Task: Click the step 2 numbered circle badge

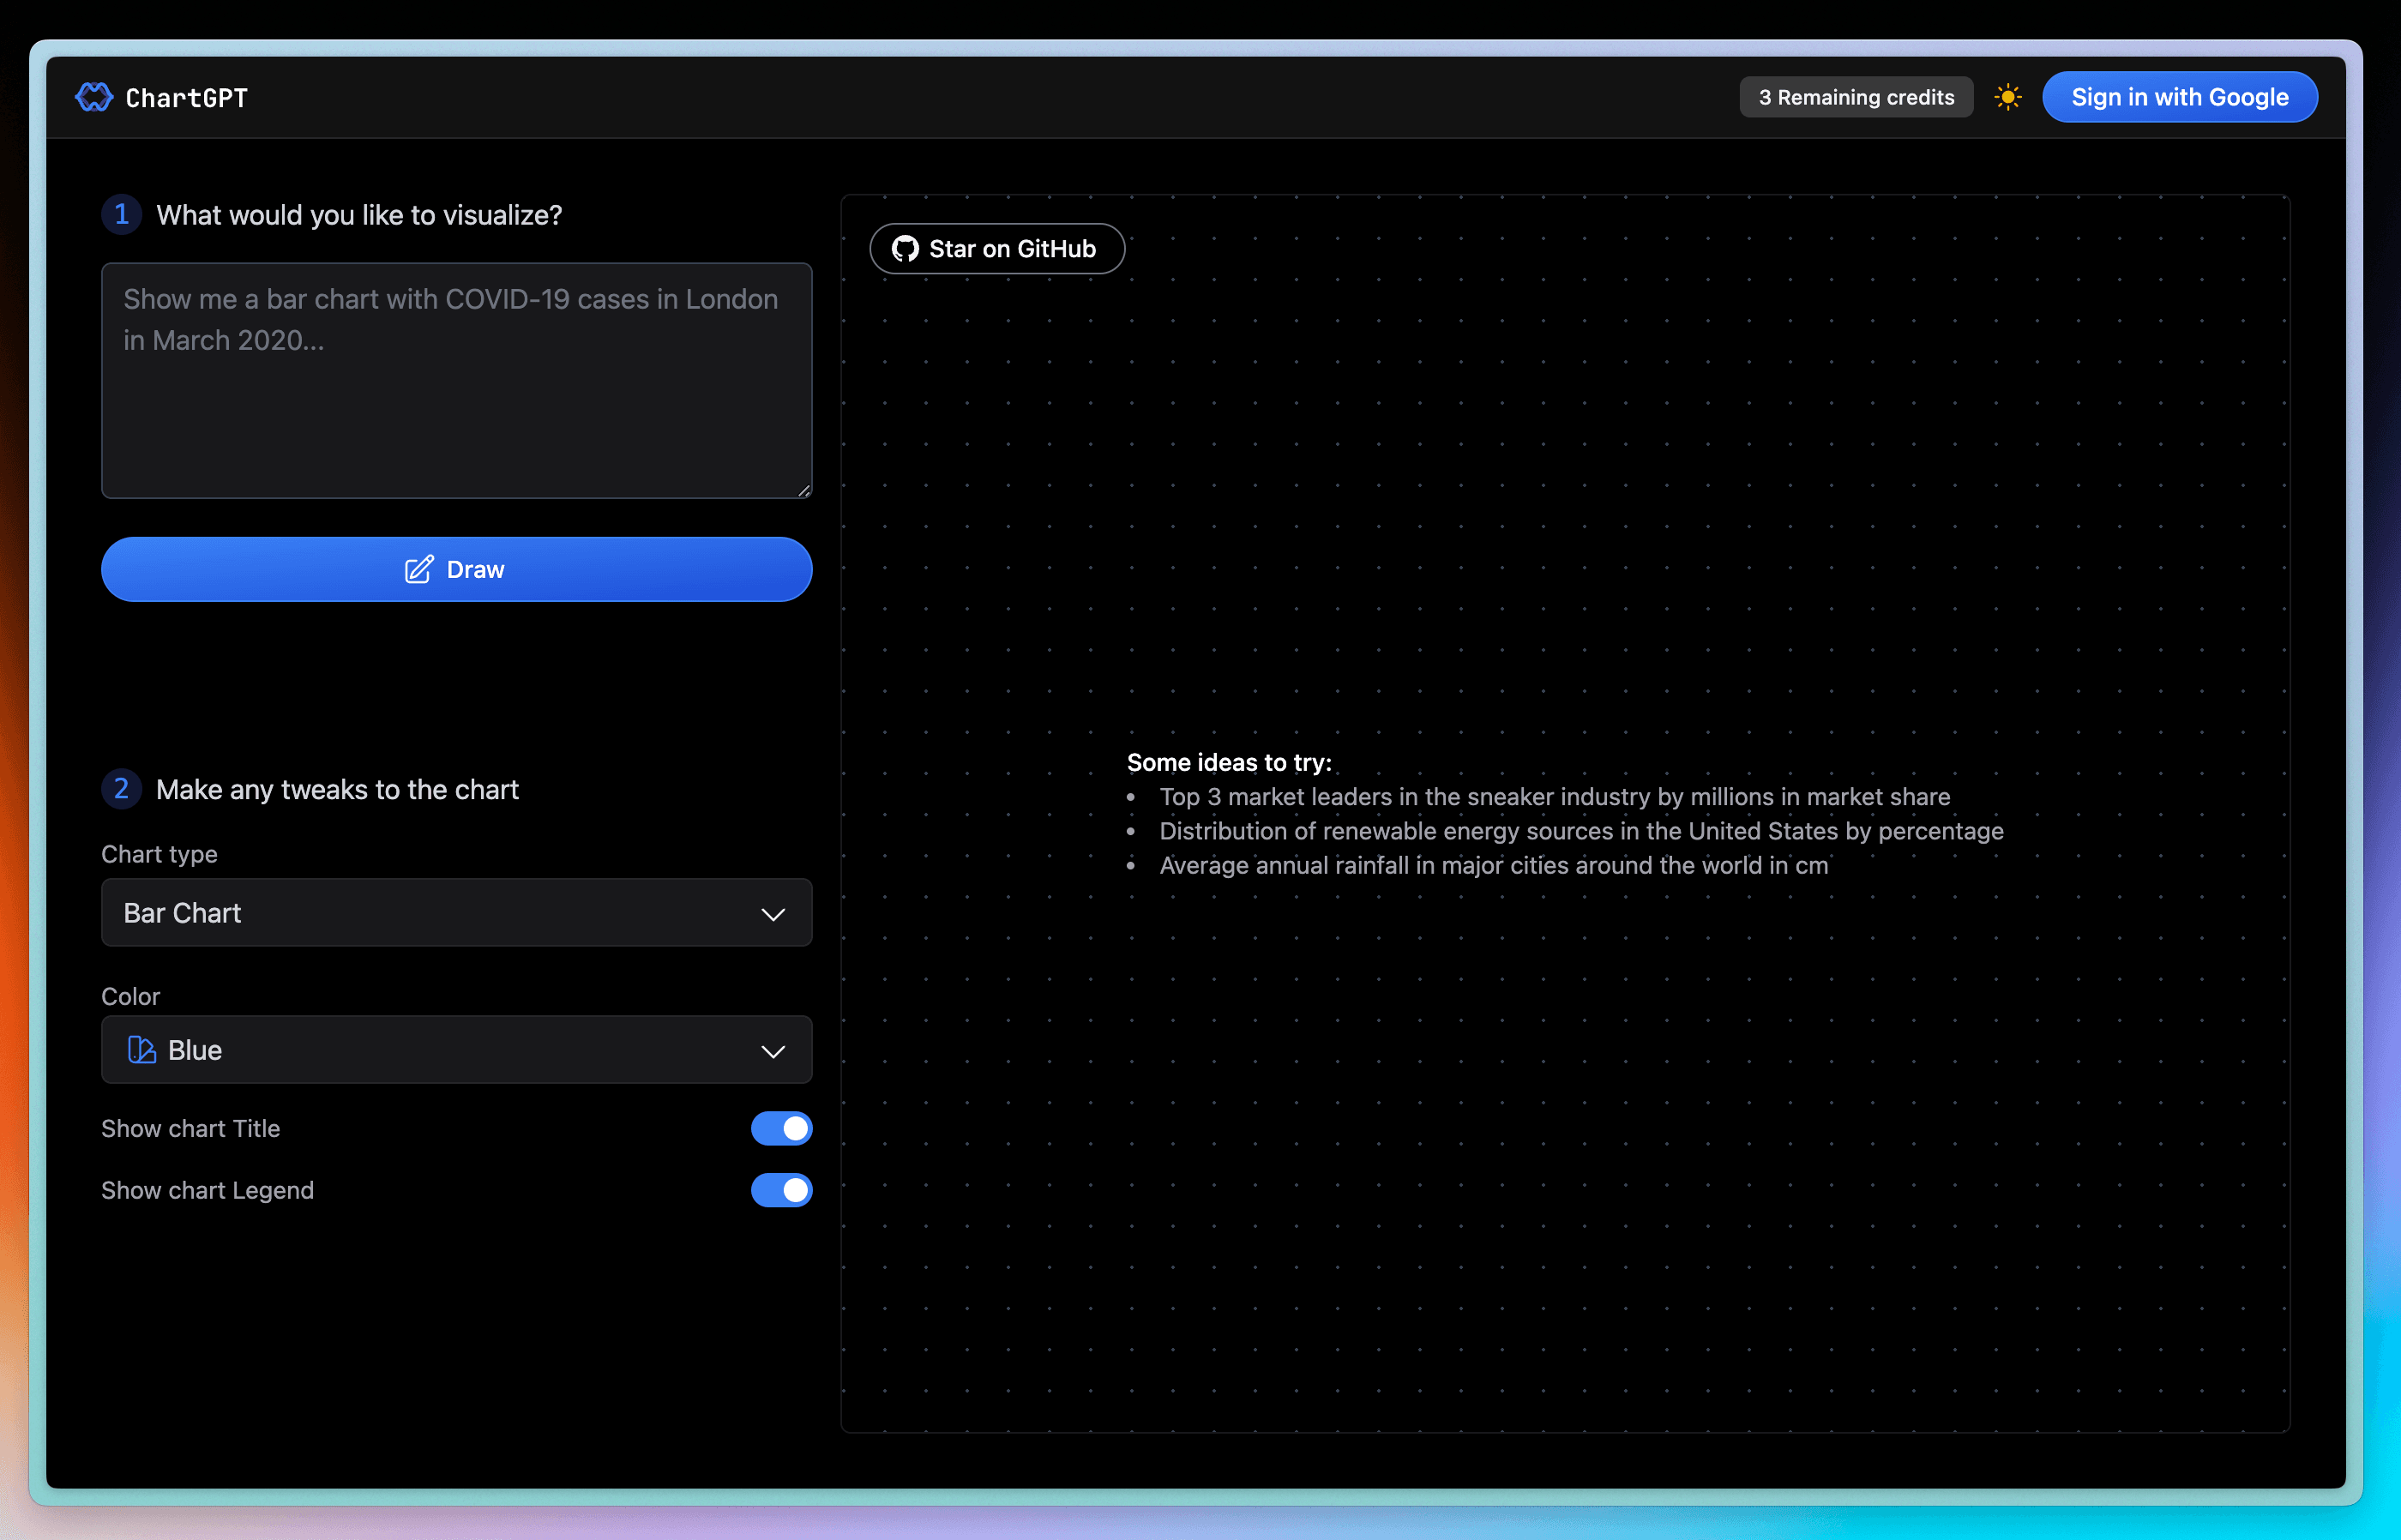Action: pos(121,789)
